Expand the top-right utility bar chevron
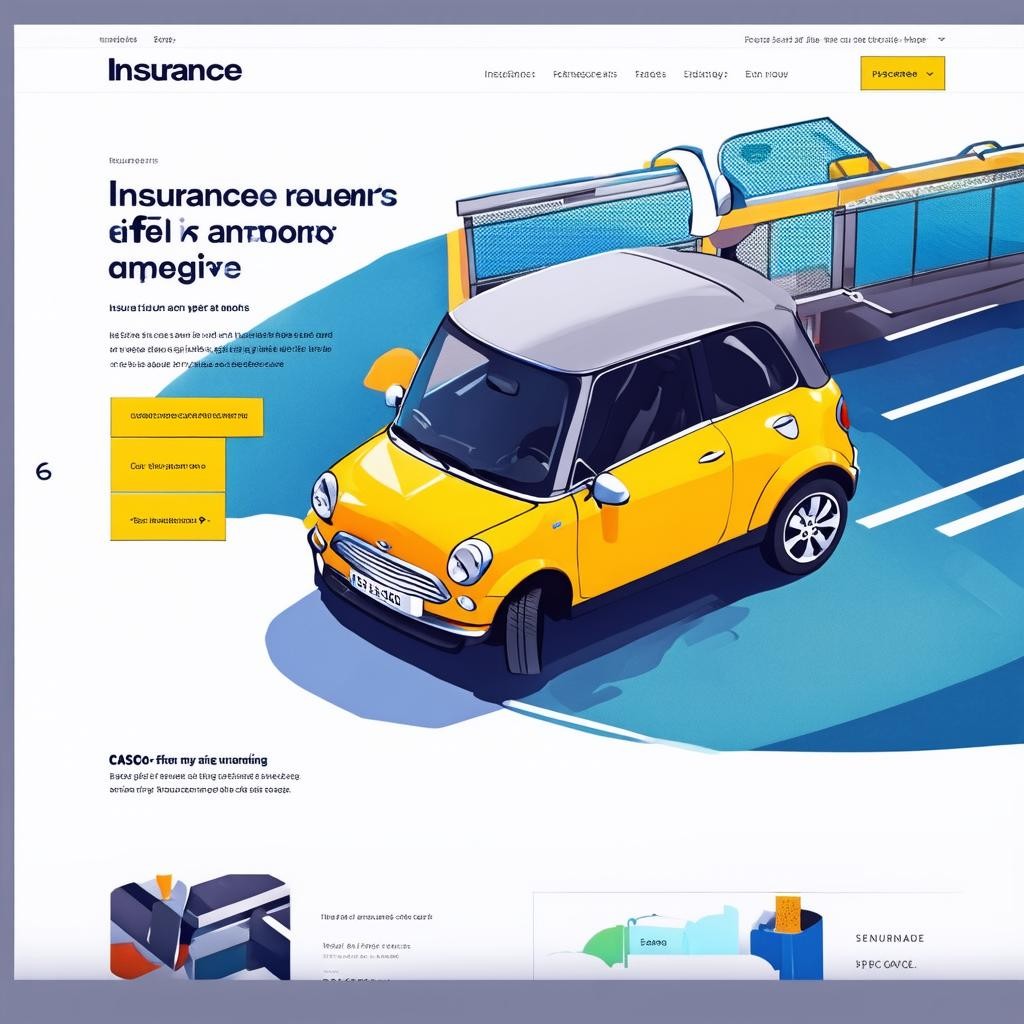The width and height of the screenshot is (1024, 1024). click(941, 40)
